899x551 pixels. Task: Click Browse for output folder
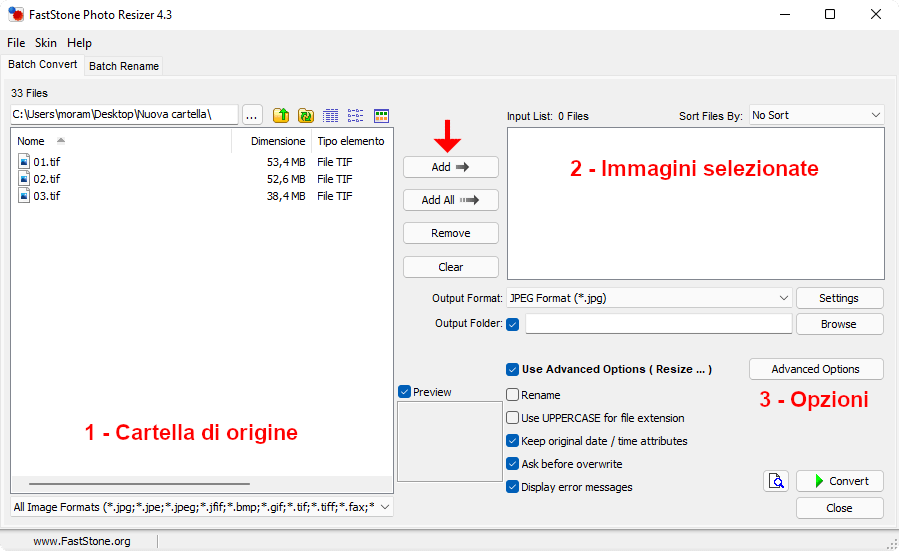839,324
